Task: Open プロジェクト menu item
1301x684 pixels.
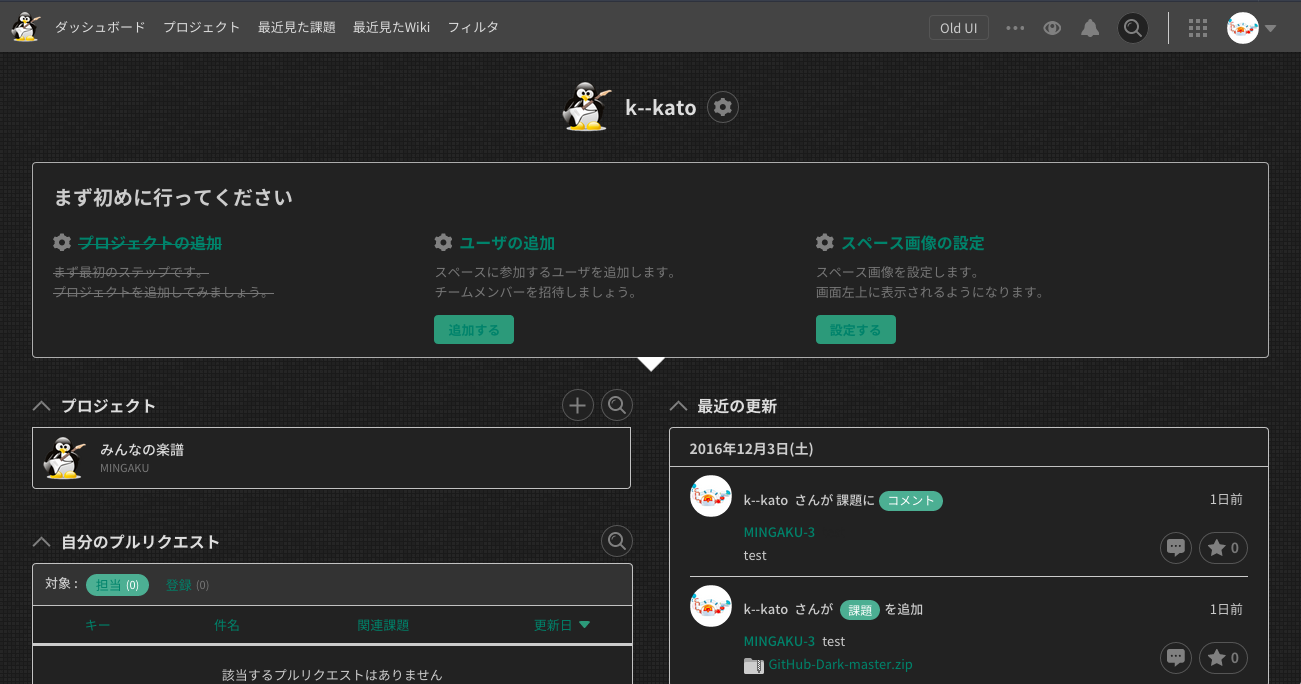Action: pyautogui.click(x=202, y=28)
